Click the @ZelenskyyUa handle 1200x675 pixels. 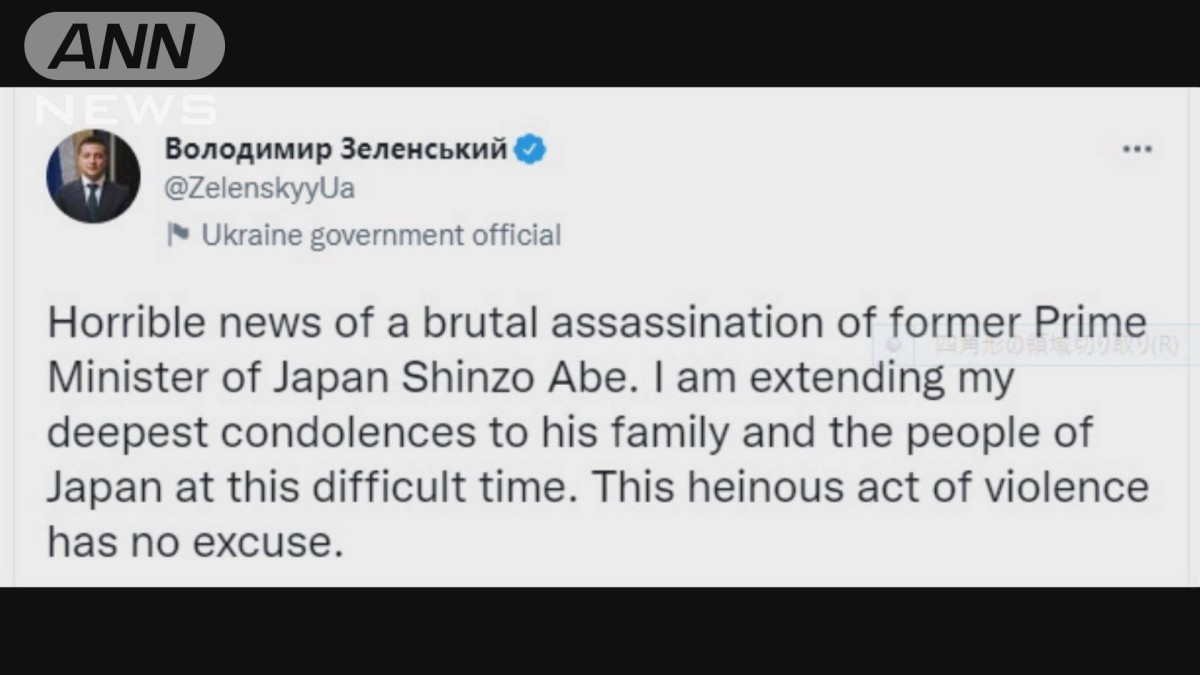(x=258, y=189)
